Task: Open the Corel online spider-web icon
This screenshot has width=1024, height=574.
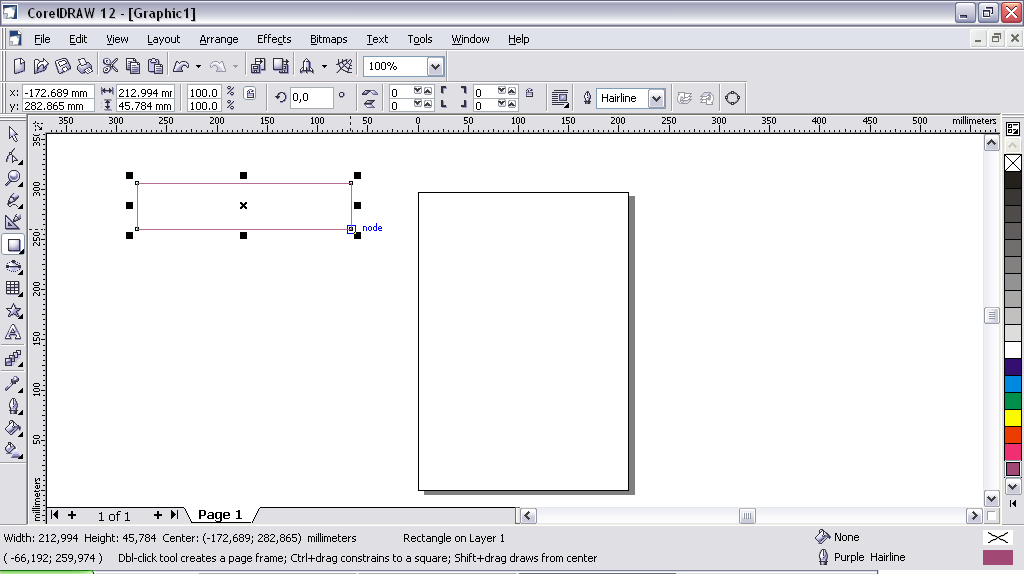Action: coord(344,66)
